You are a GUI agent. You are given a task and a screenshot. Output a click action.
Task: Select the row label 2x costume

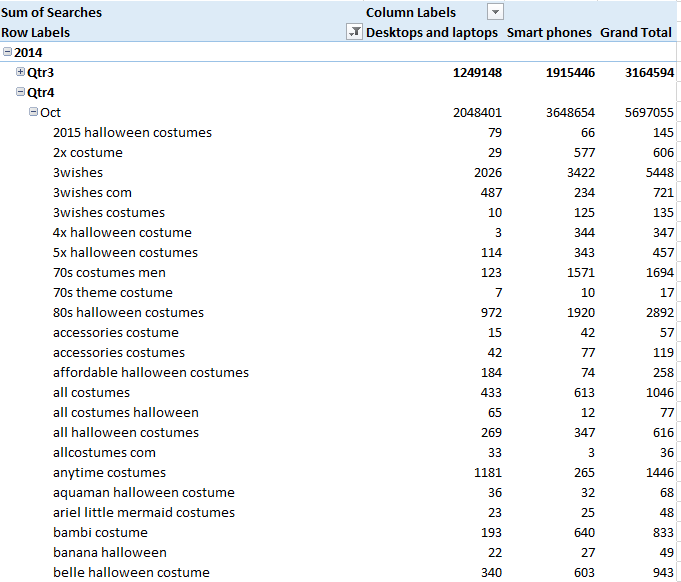click(x=88, y=152)
